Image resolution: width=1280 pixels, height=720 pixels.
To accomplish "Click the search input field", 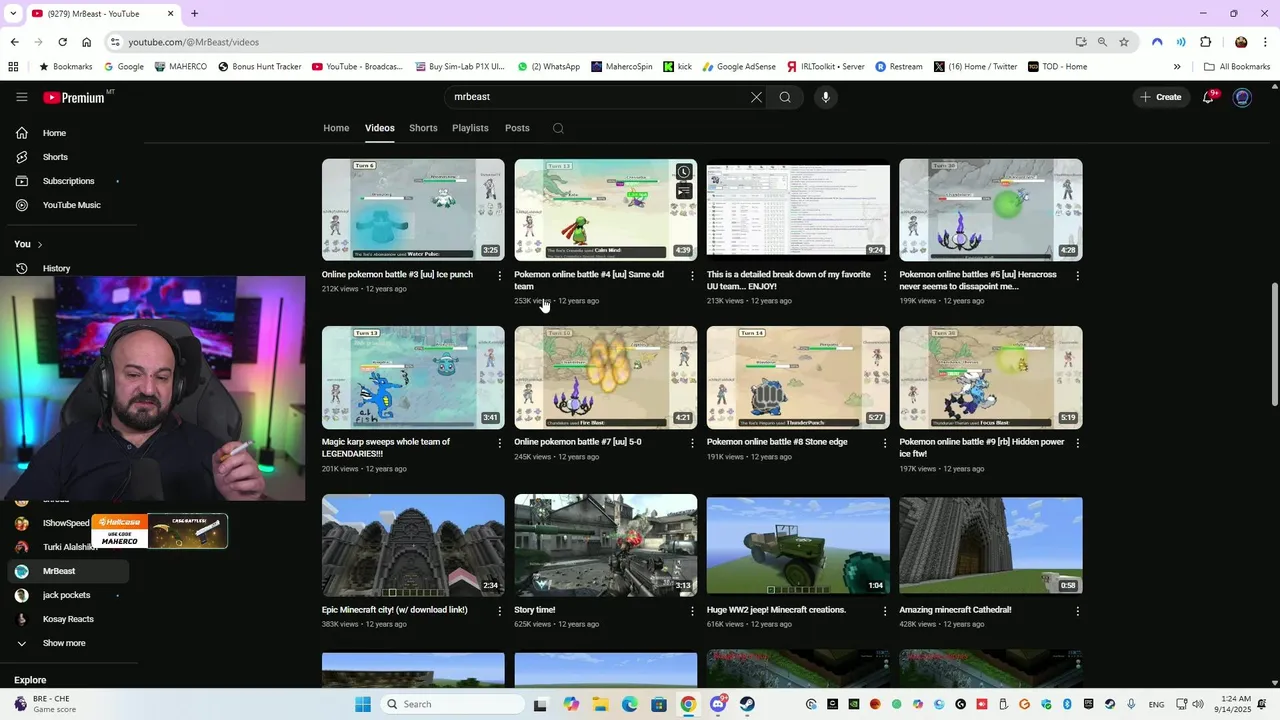I will (x=596, y=97).
